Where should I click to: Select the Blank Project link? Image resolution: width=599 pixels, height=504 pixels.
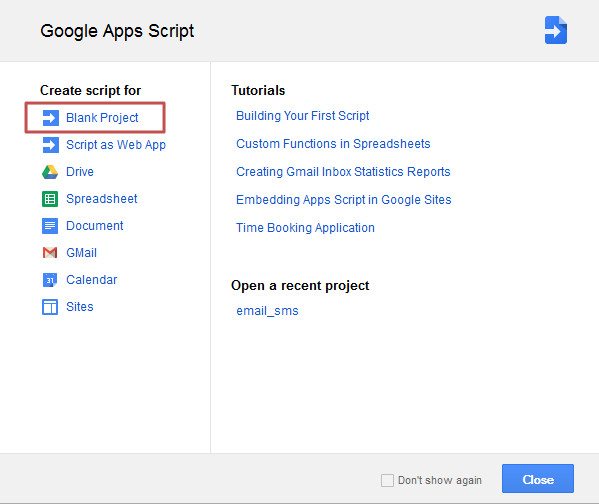pyautogui.click(x=102, y=118)
